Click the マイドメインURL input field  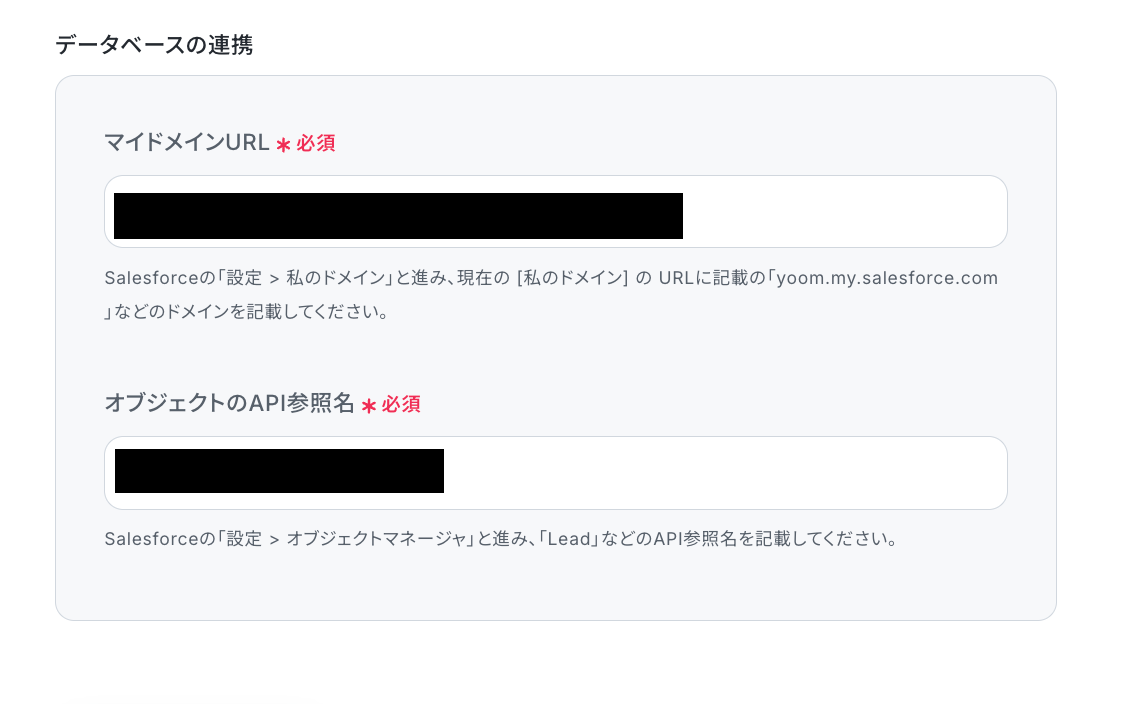pos(556,212)
